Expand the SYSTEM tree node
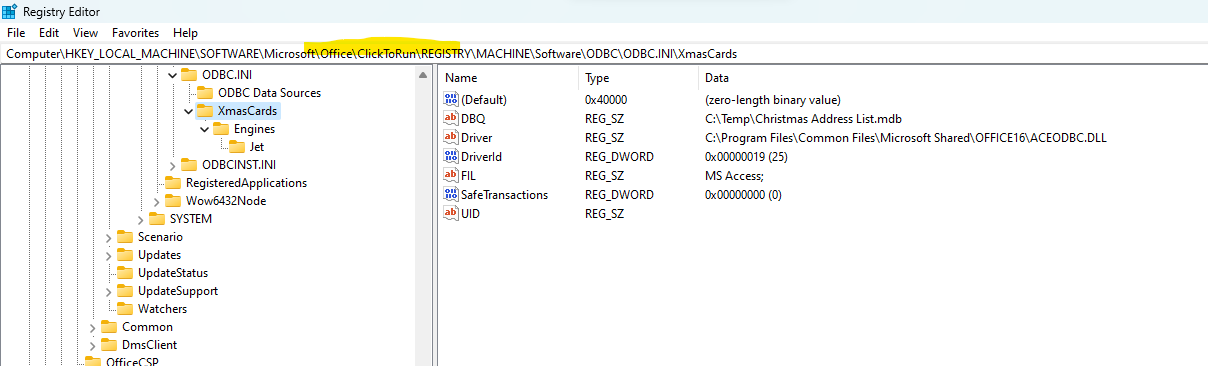This screenshot has width=1208, height=366. (141, 219)
